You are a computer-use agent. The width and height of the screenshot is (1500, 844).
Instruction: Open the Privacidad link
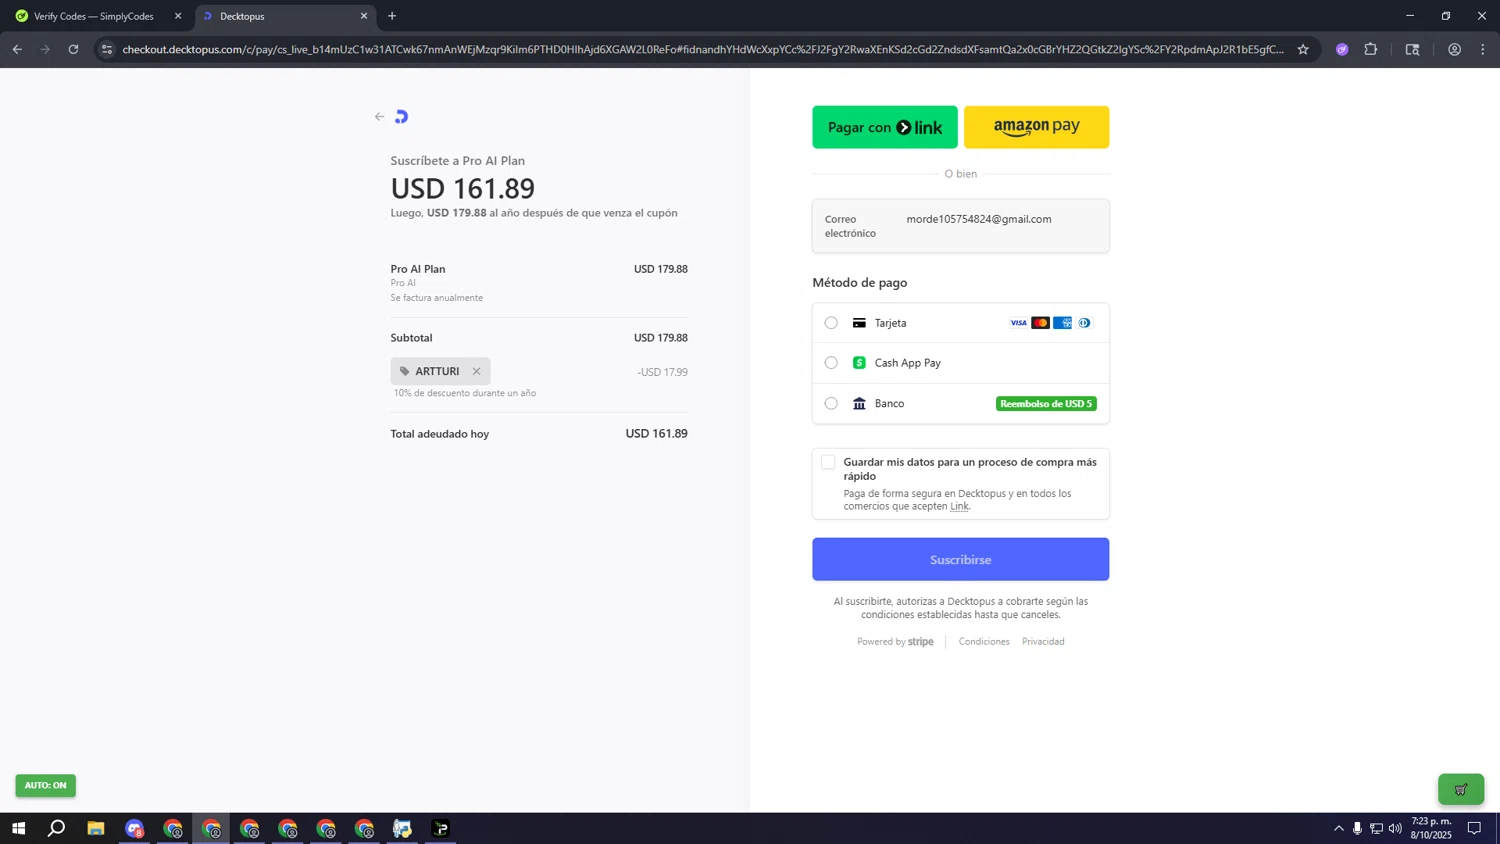pyautogui.click(x=1043, y=642)
